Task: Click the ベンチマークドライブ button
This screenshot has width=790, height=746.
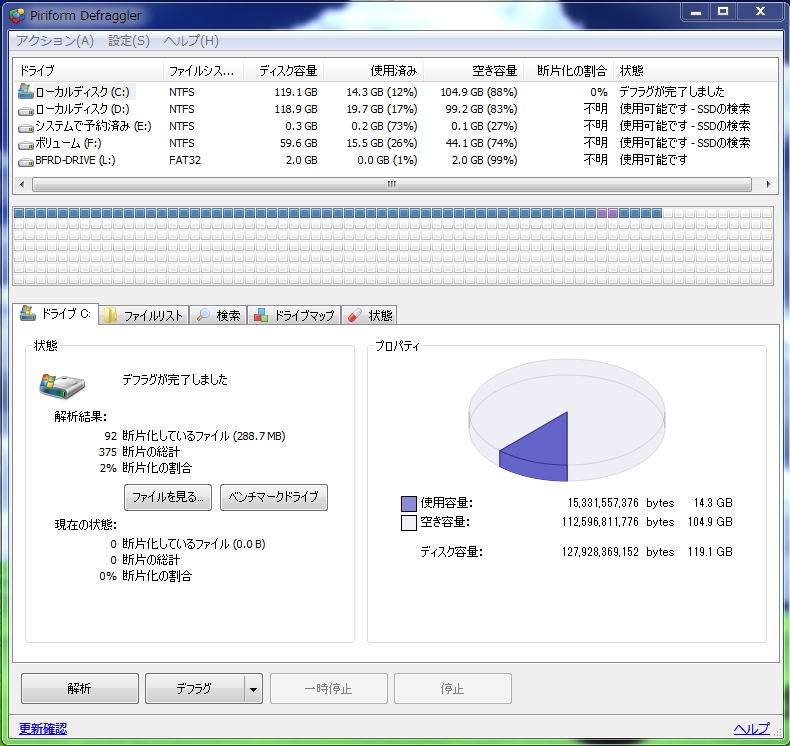Action: [274, 498]
